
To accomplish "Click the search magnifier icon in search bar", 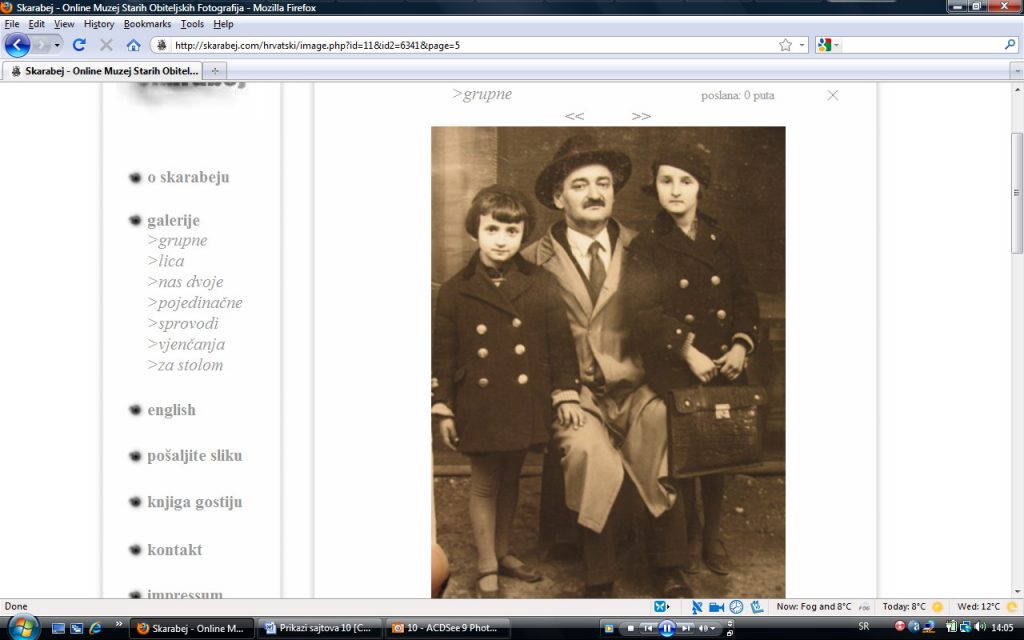I will (1010, 45).
